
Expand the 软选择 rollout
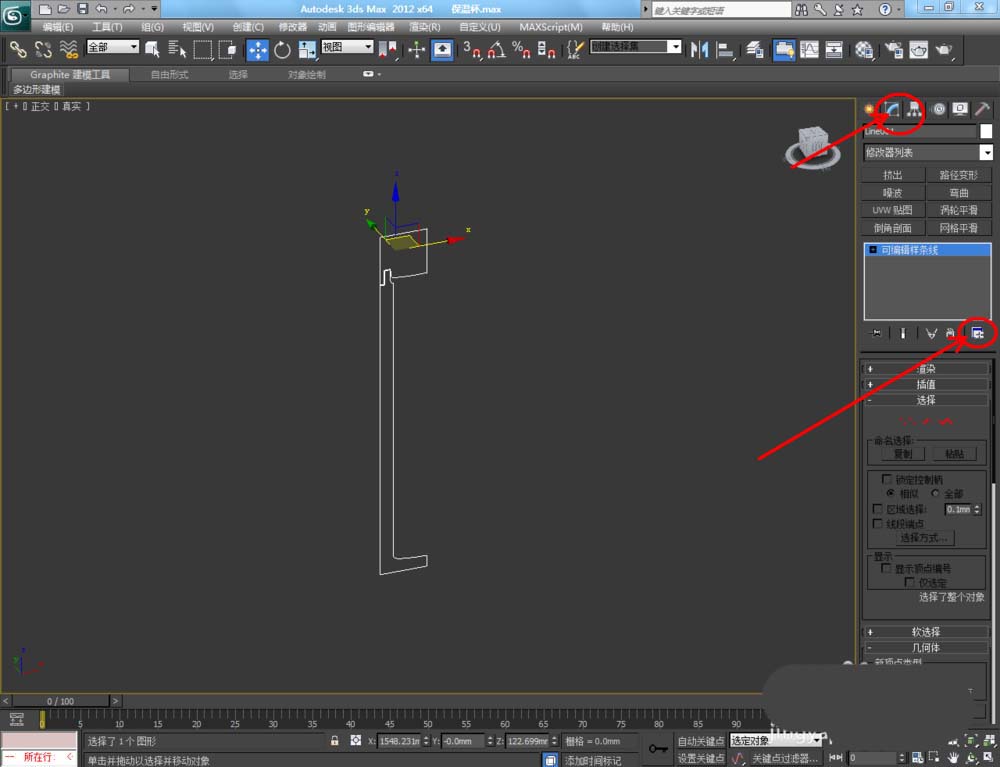pyautogui.click(x=926, y=632)
